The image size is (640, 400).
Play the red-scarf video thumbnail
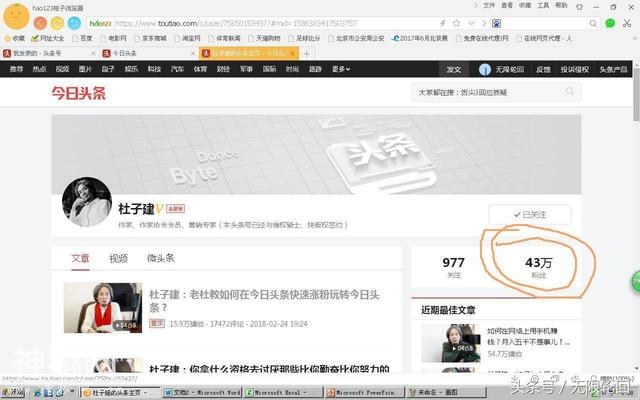[103, 308]
